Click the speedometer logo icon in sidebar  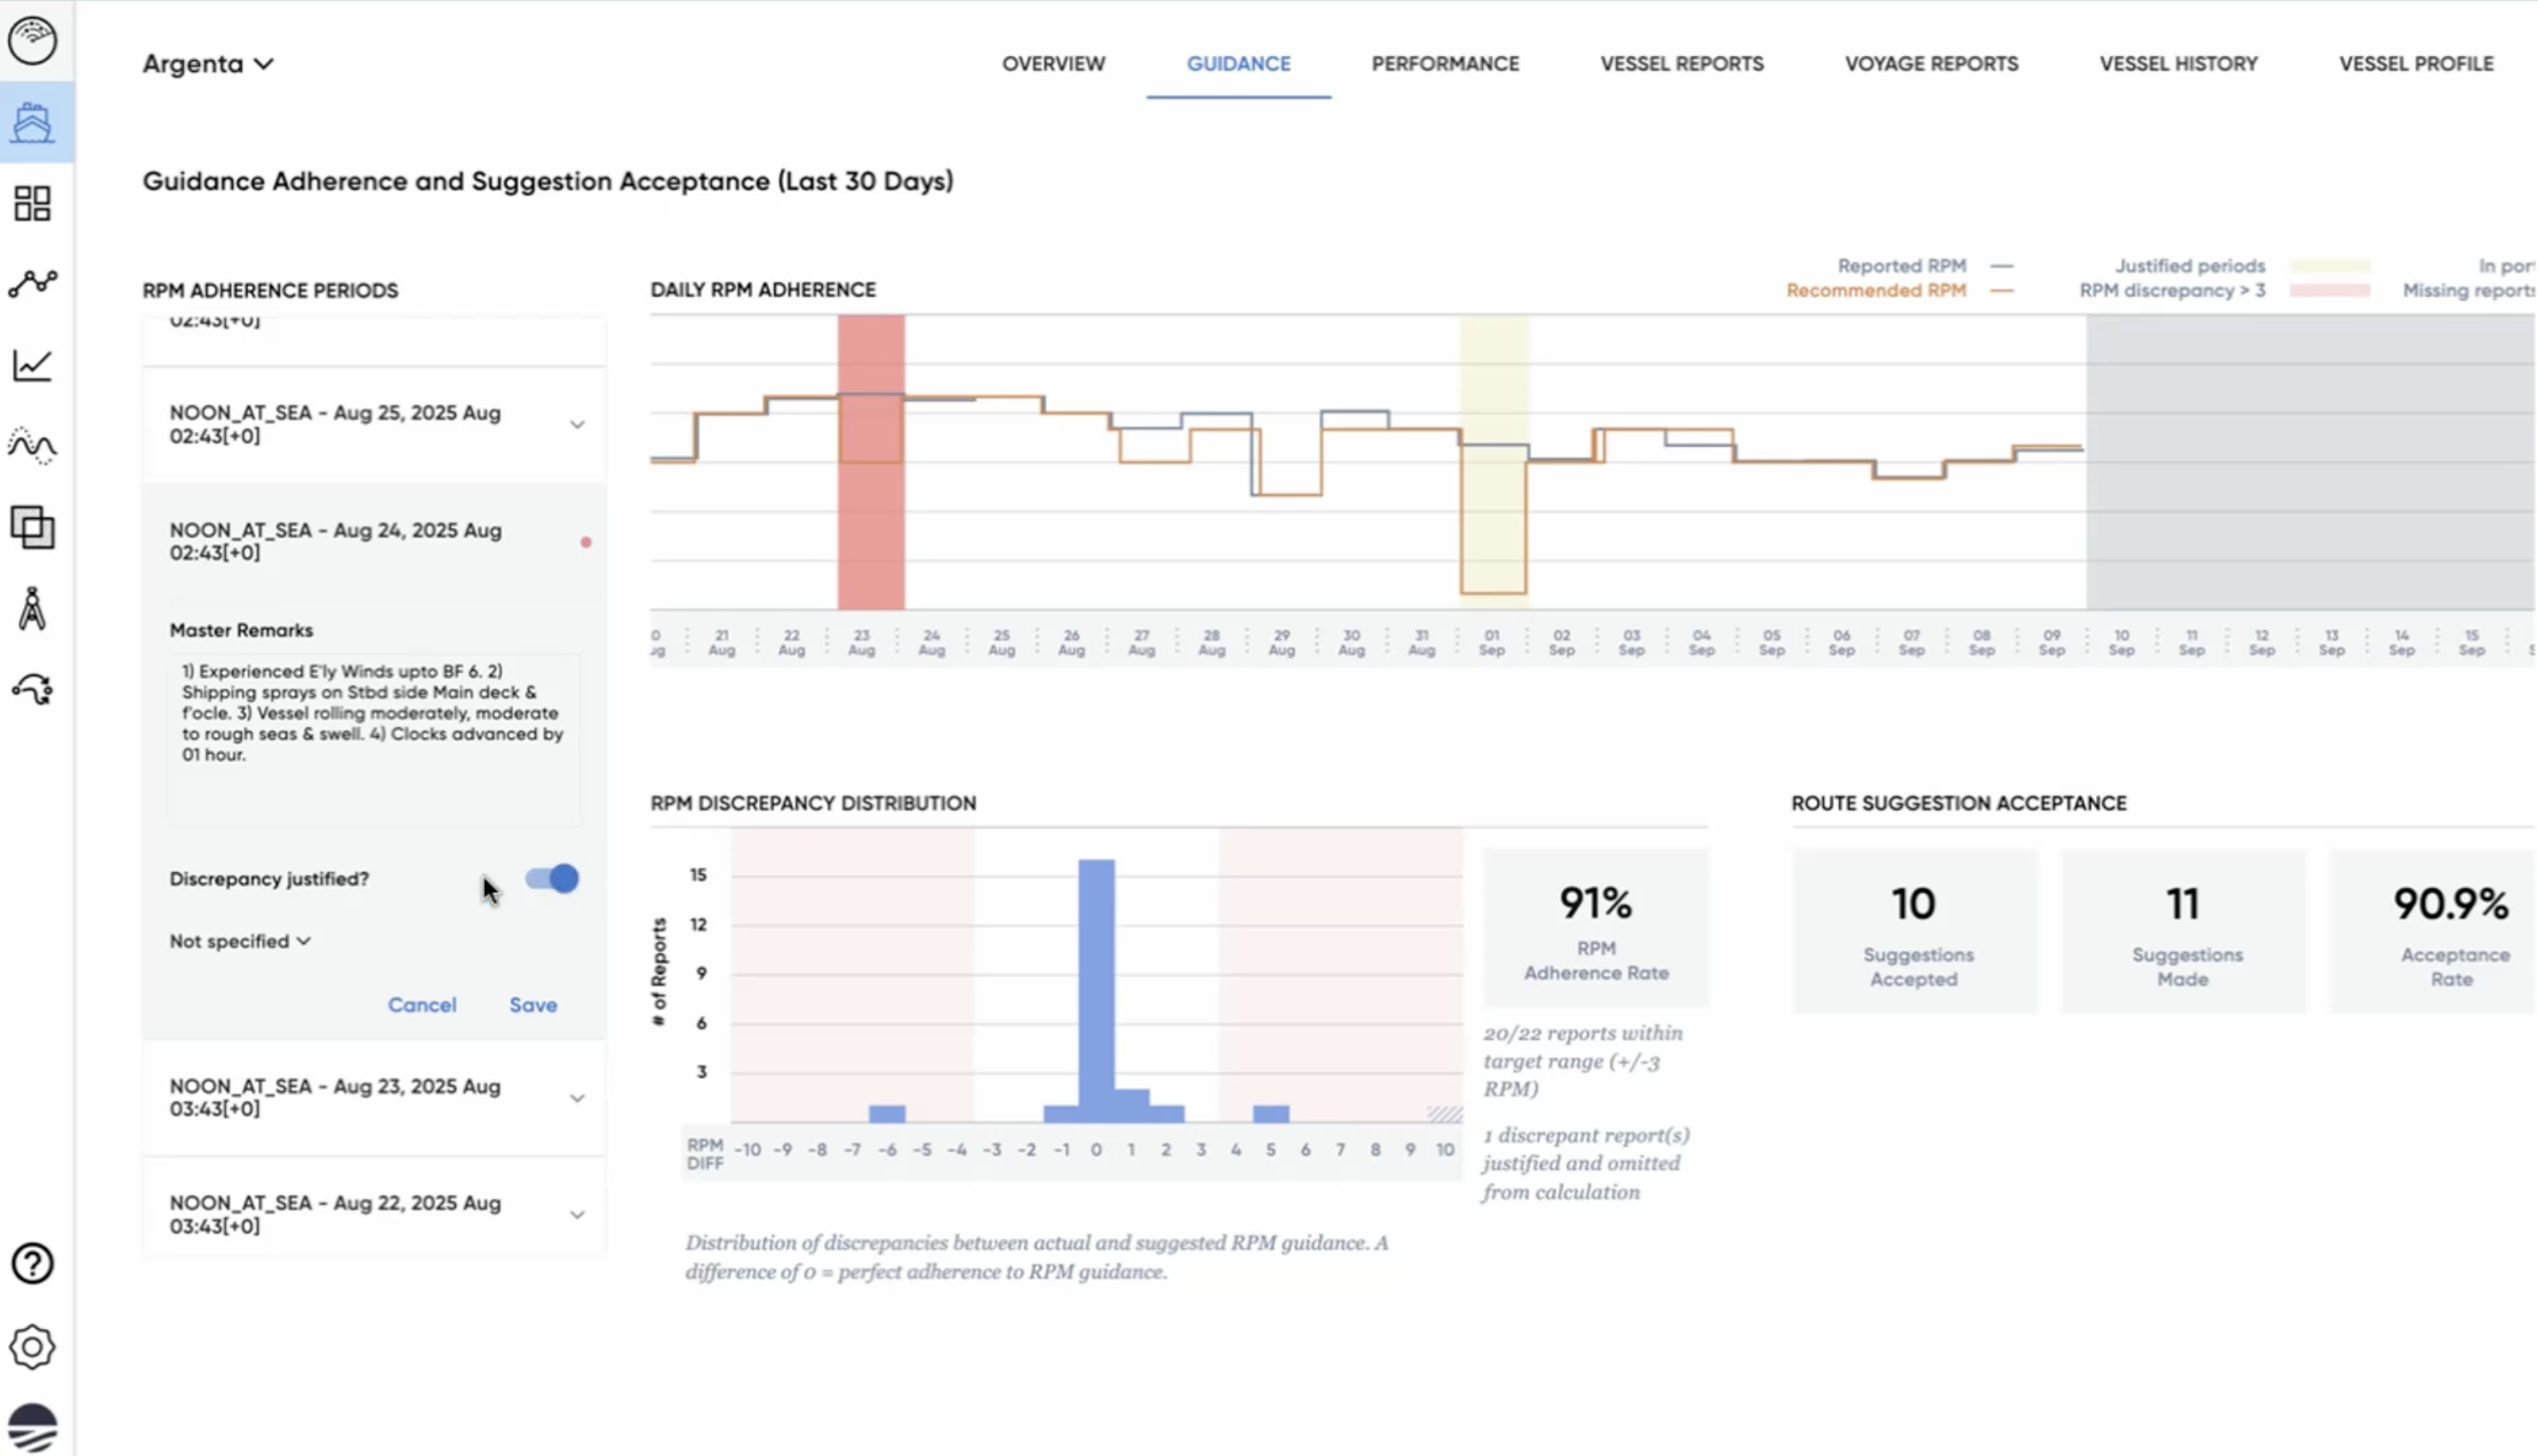(33, 40)
